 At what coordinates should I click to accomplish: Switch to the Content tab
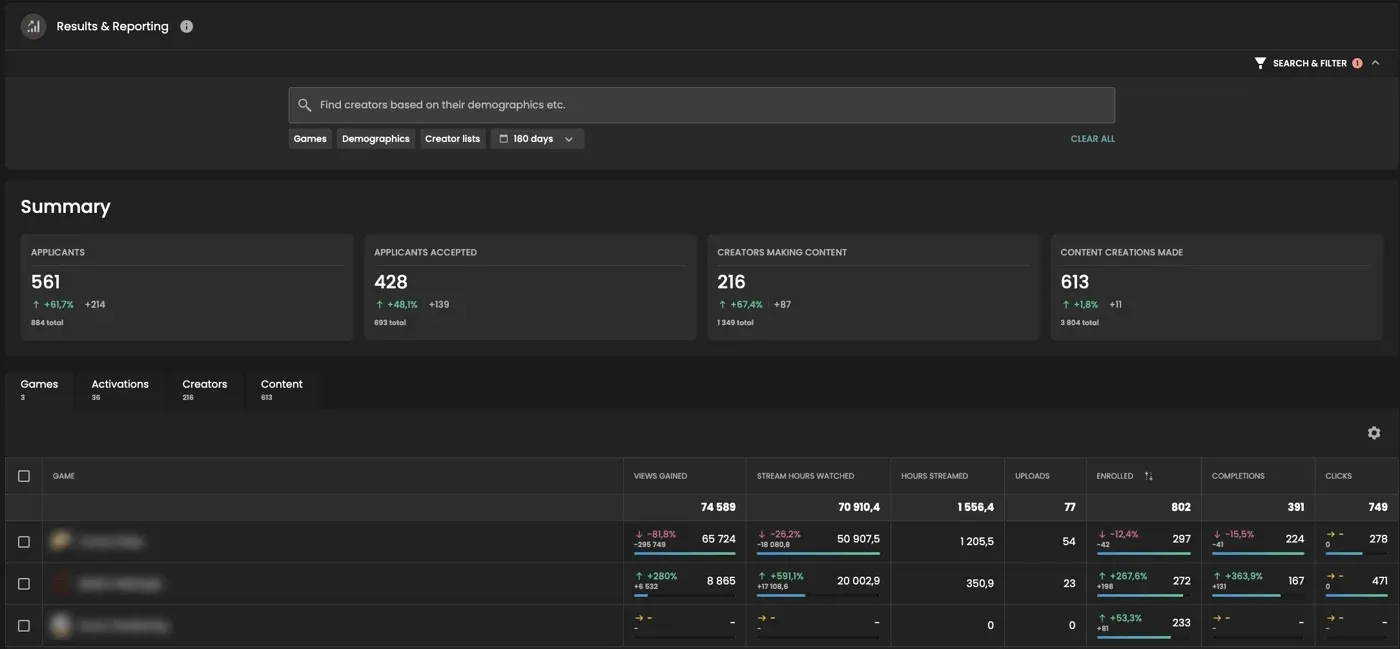(x=282, y=389)
